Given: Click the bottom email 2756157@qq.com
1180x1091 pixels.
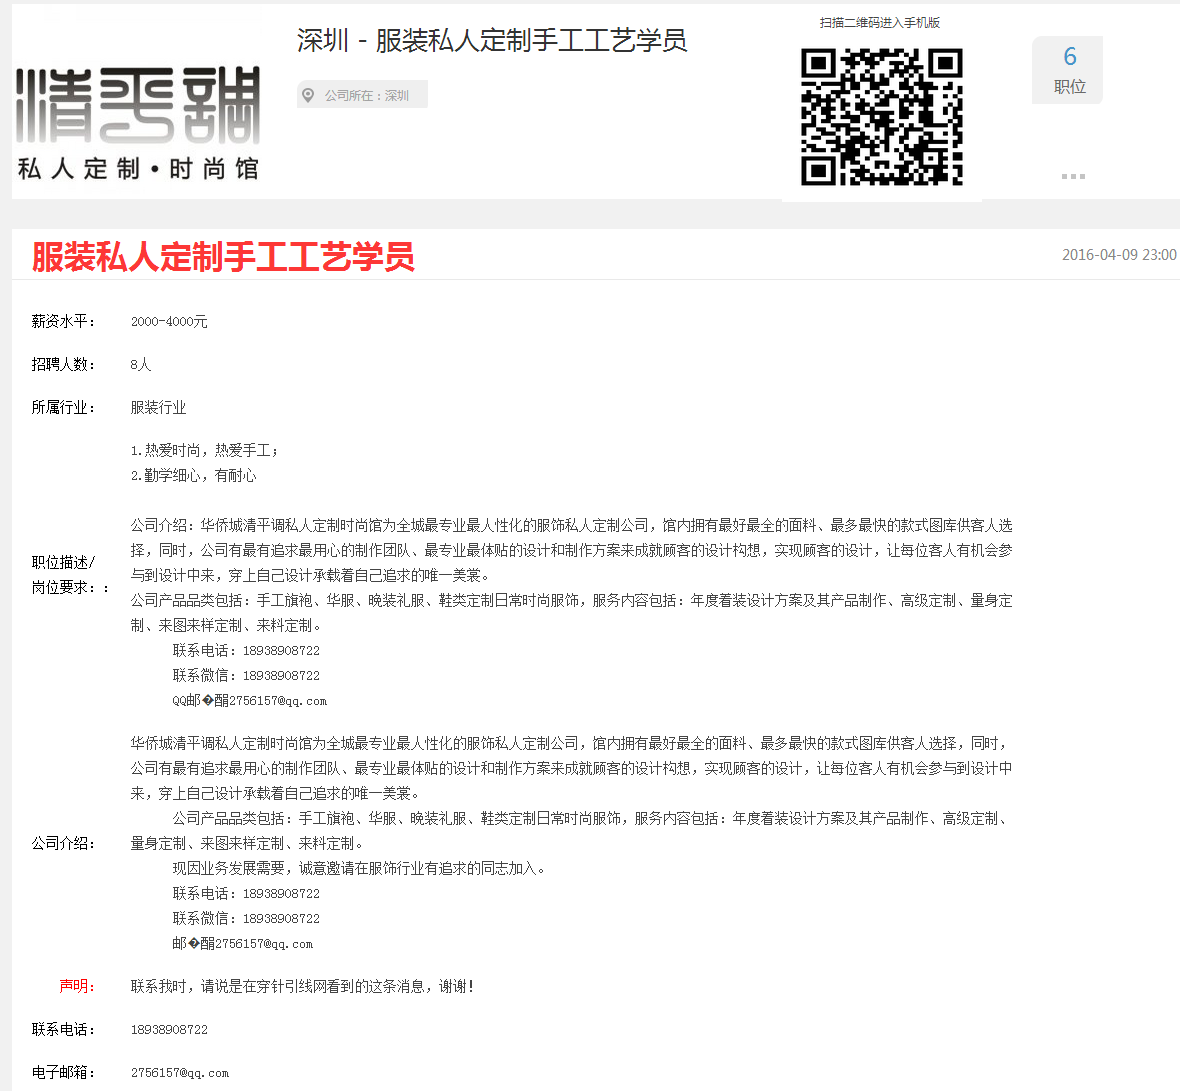Looking at the screenshot, I should (180, 1073).
